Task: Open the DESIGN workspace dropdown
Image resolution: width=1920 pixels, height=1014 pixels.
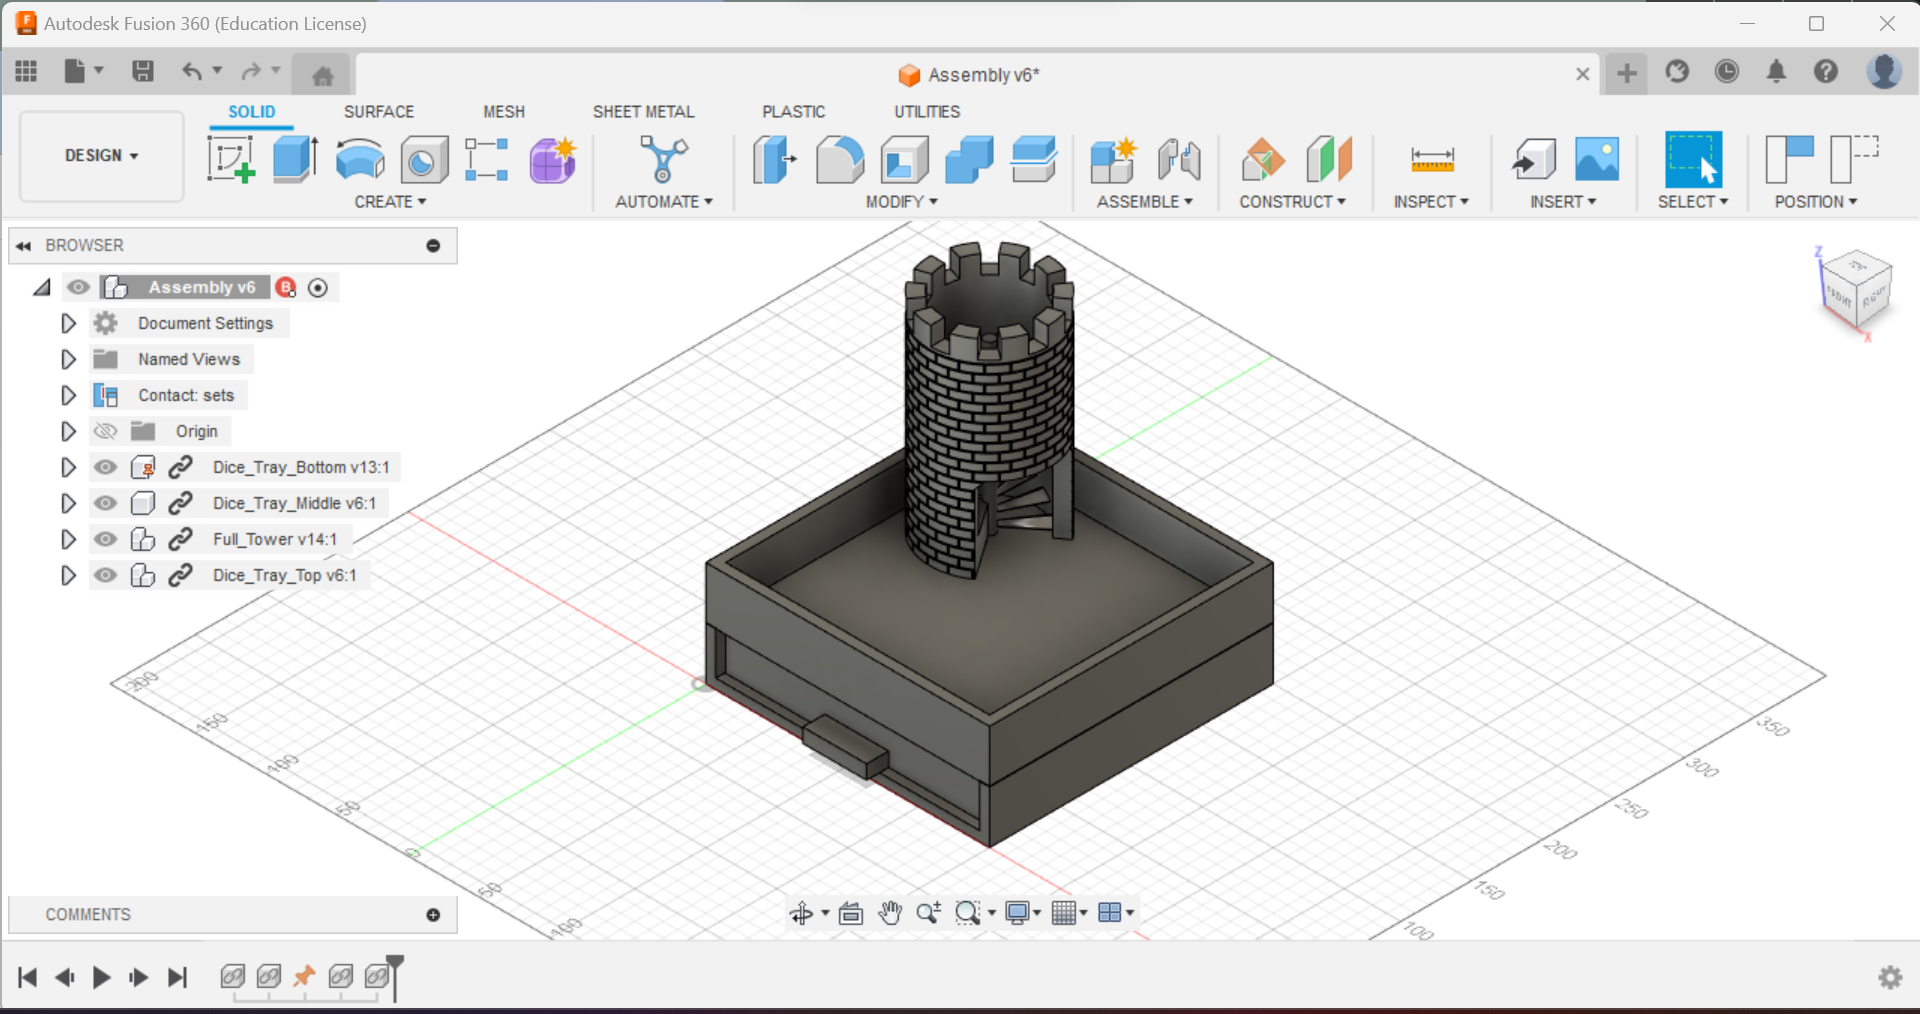Action: pyautogui.click(x=100, y=156)
